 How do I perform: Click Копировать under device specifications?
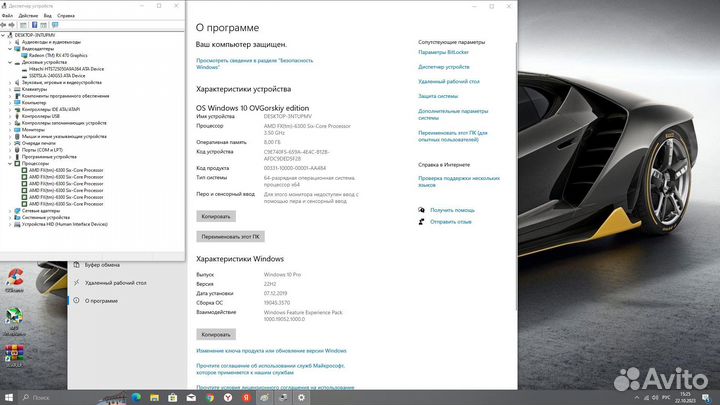(216, 216)
